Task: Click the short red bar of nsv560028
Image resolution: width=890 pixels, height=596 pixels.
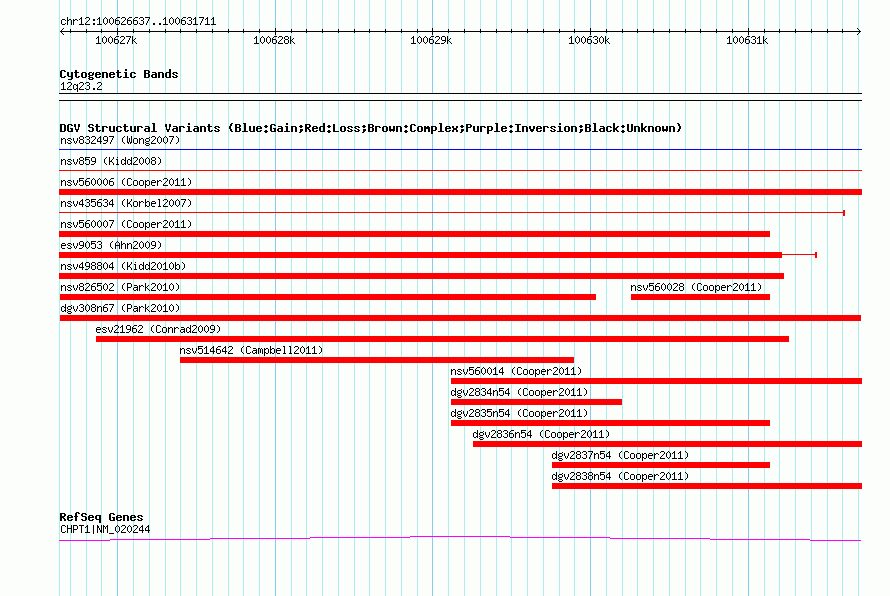Action: [x=700, y=297]
